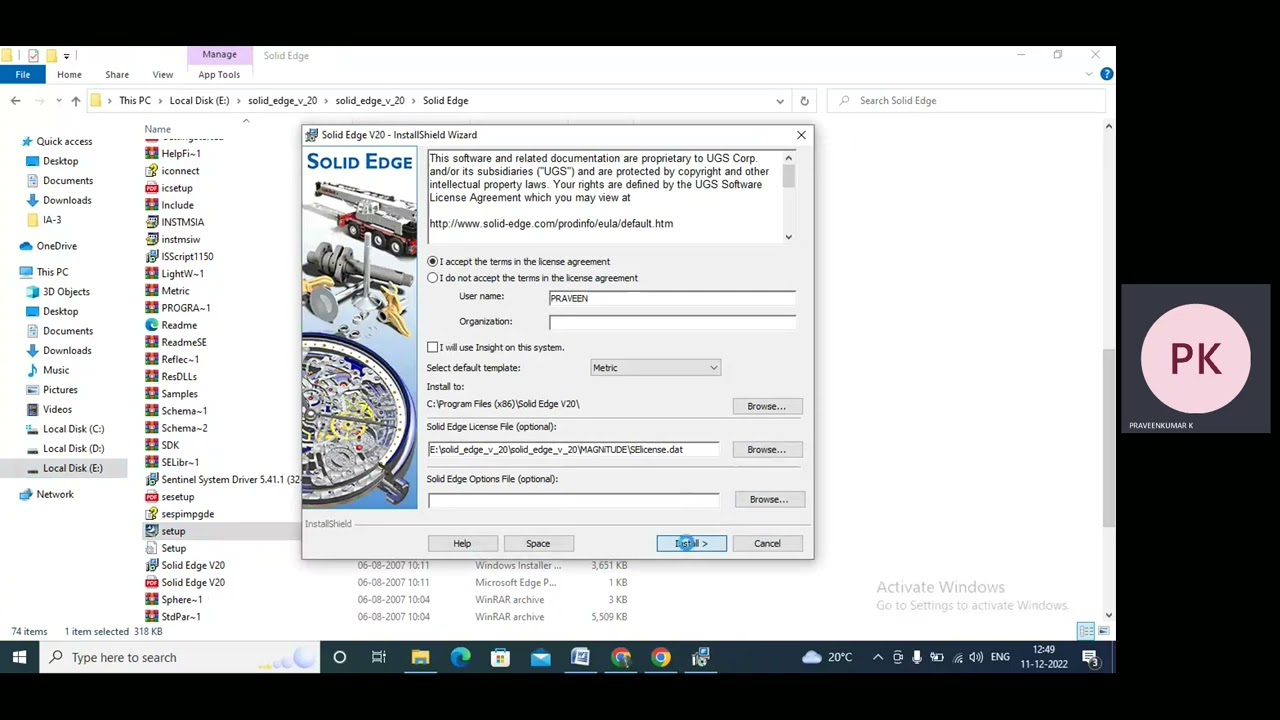Select the Sentinel System Driver file

[222, 479]
